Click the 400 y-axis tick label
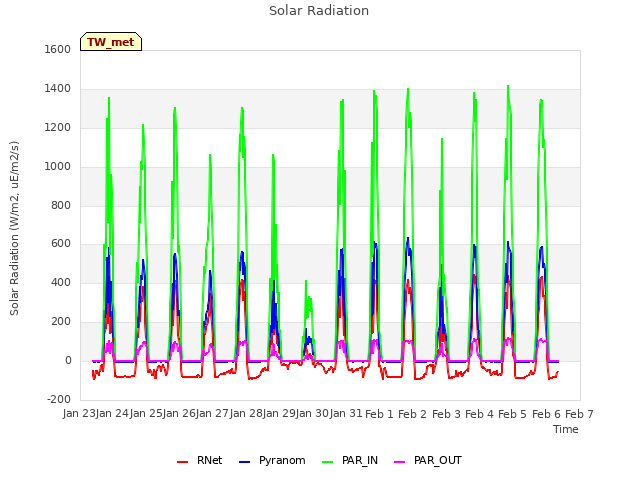The image size is (640, 480). [x=61, y=282]
